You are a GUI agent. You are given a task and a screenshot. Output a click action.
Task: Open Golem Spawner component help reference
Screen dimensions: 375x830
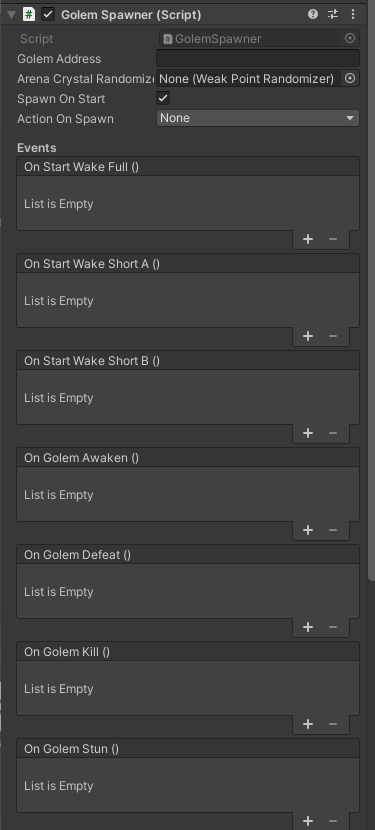pos(312,14)
